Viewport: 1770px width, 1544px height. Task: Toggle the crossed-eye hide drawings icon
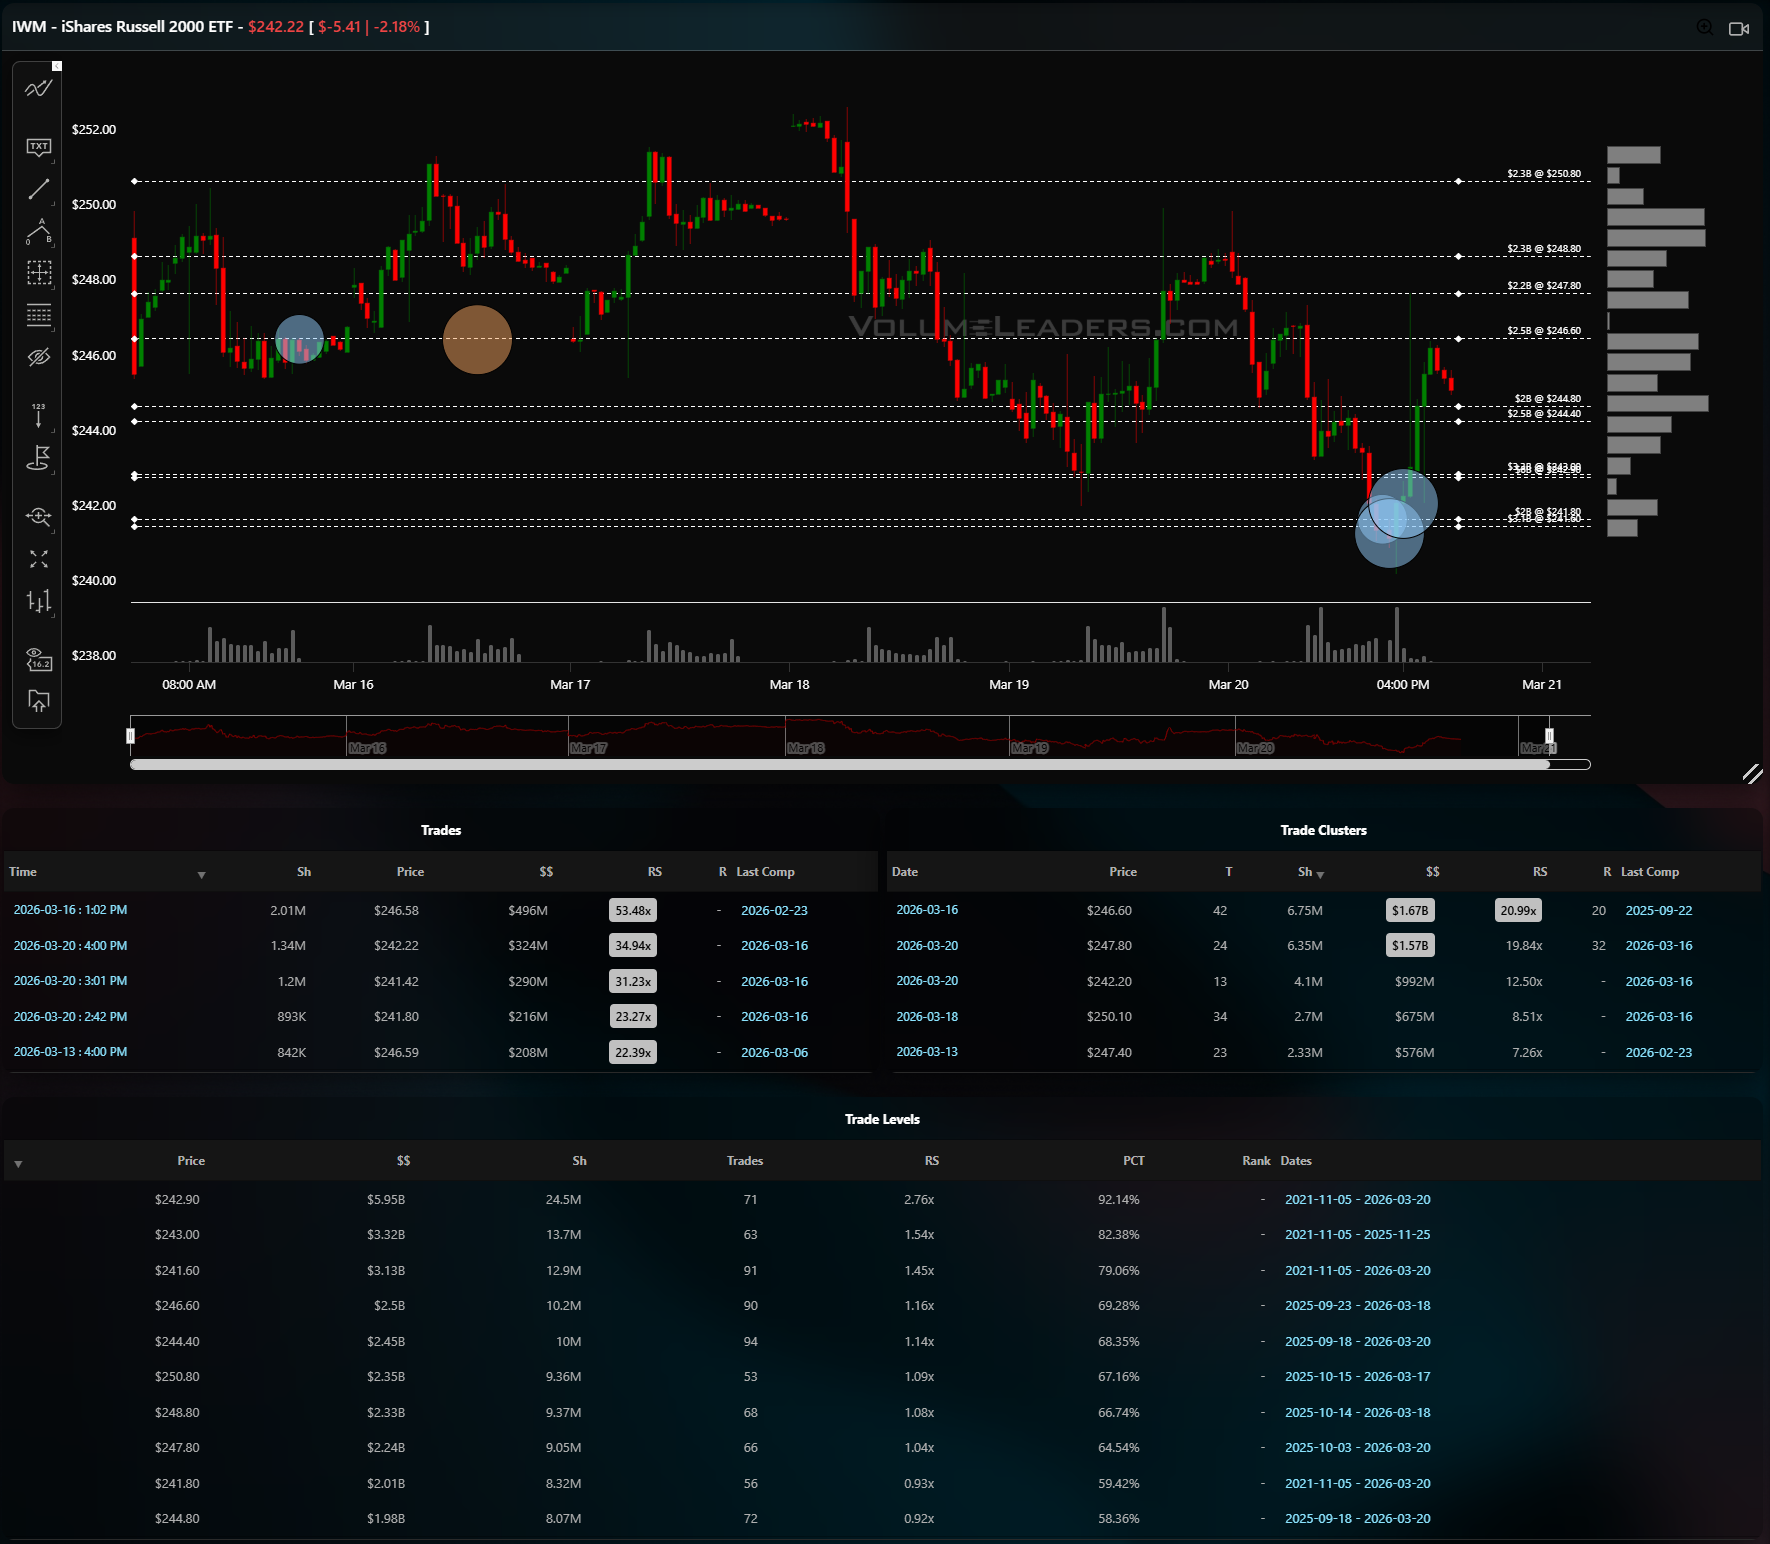tap(38, 357)
